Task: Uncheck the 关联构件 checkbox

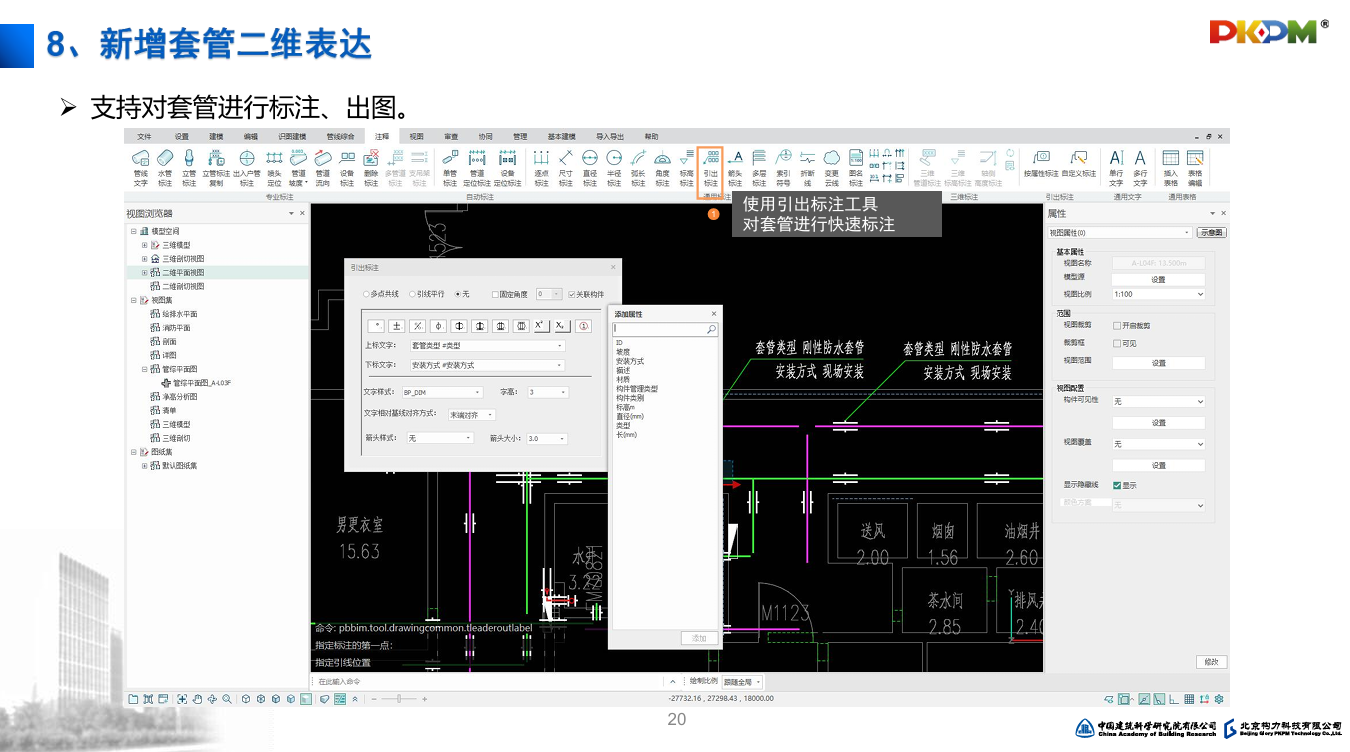Action: pos(572,294)
